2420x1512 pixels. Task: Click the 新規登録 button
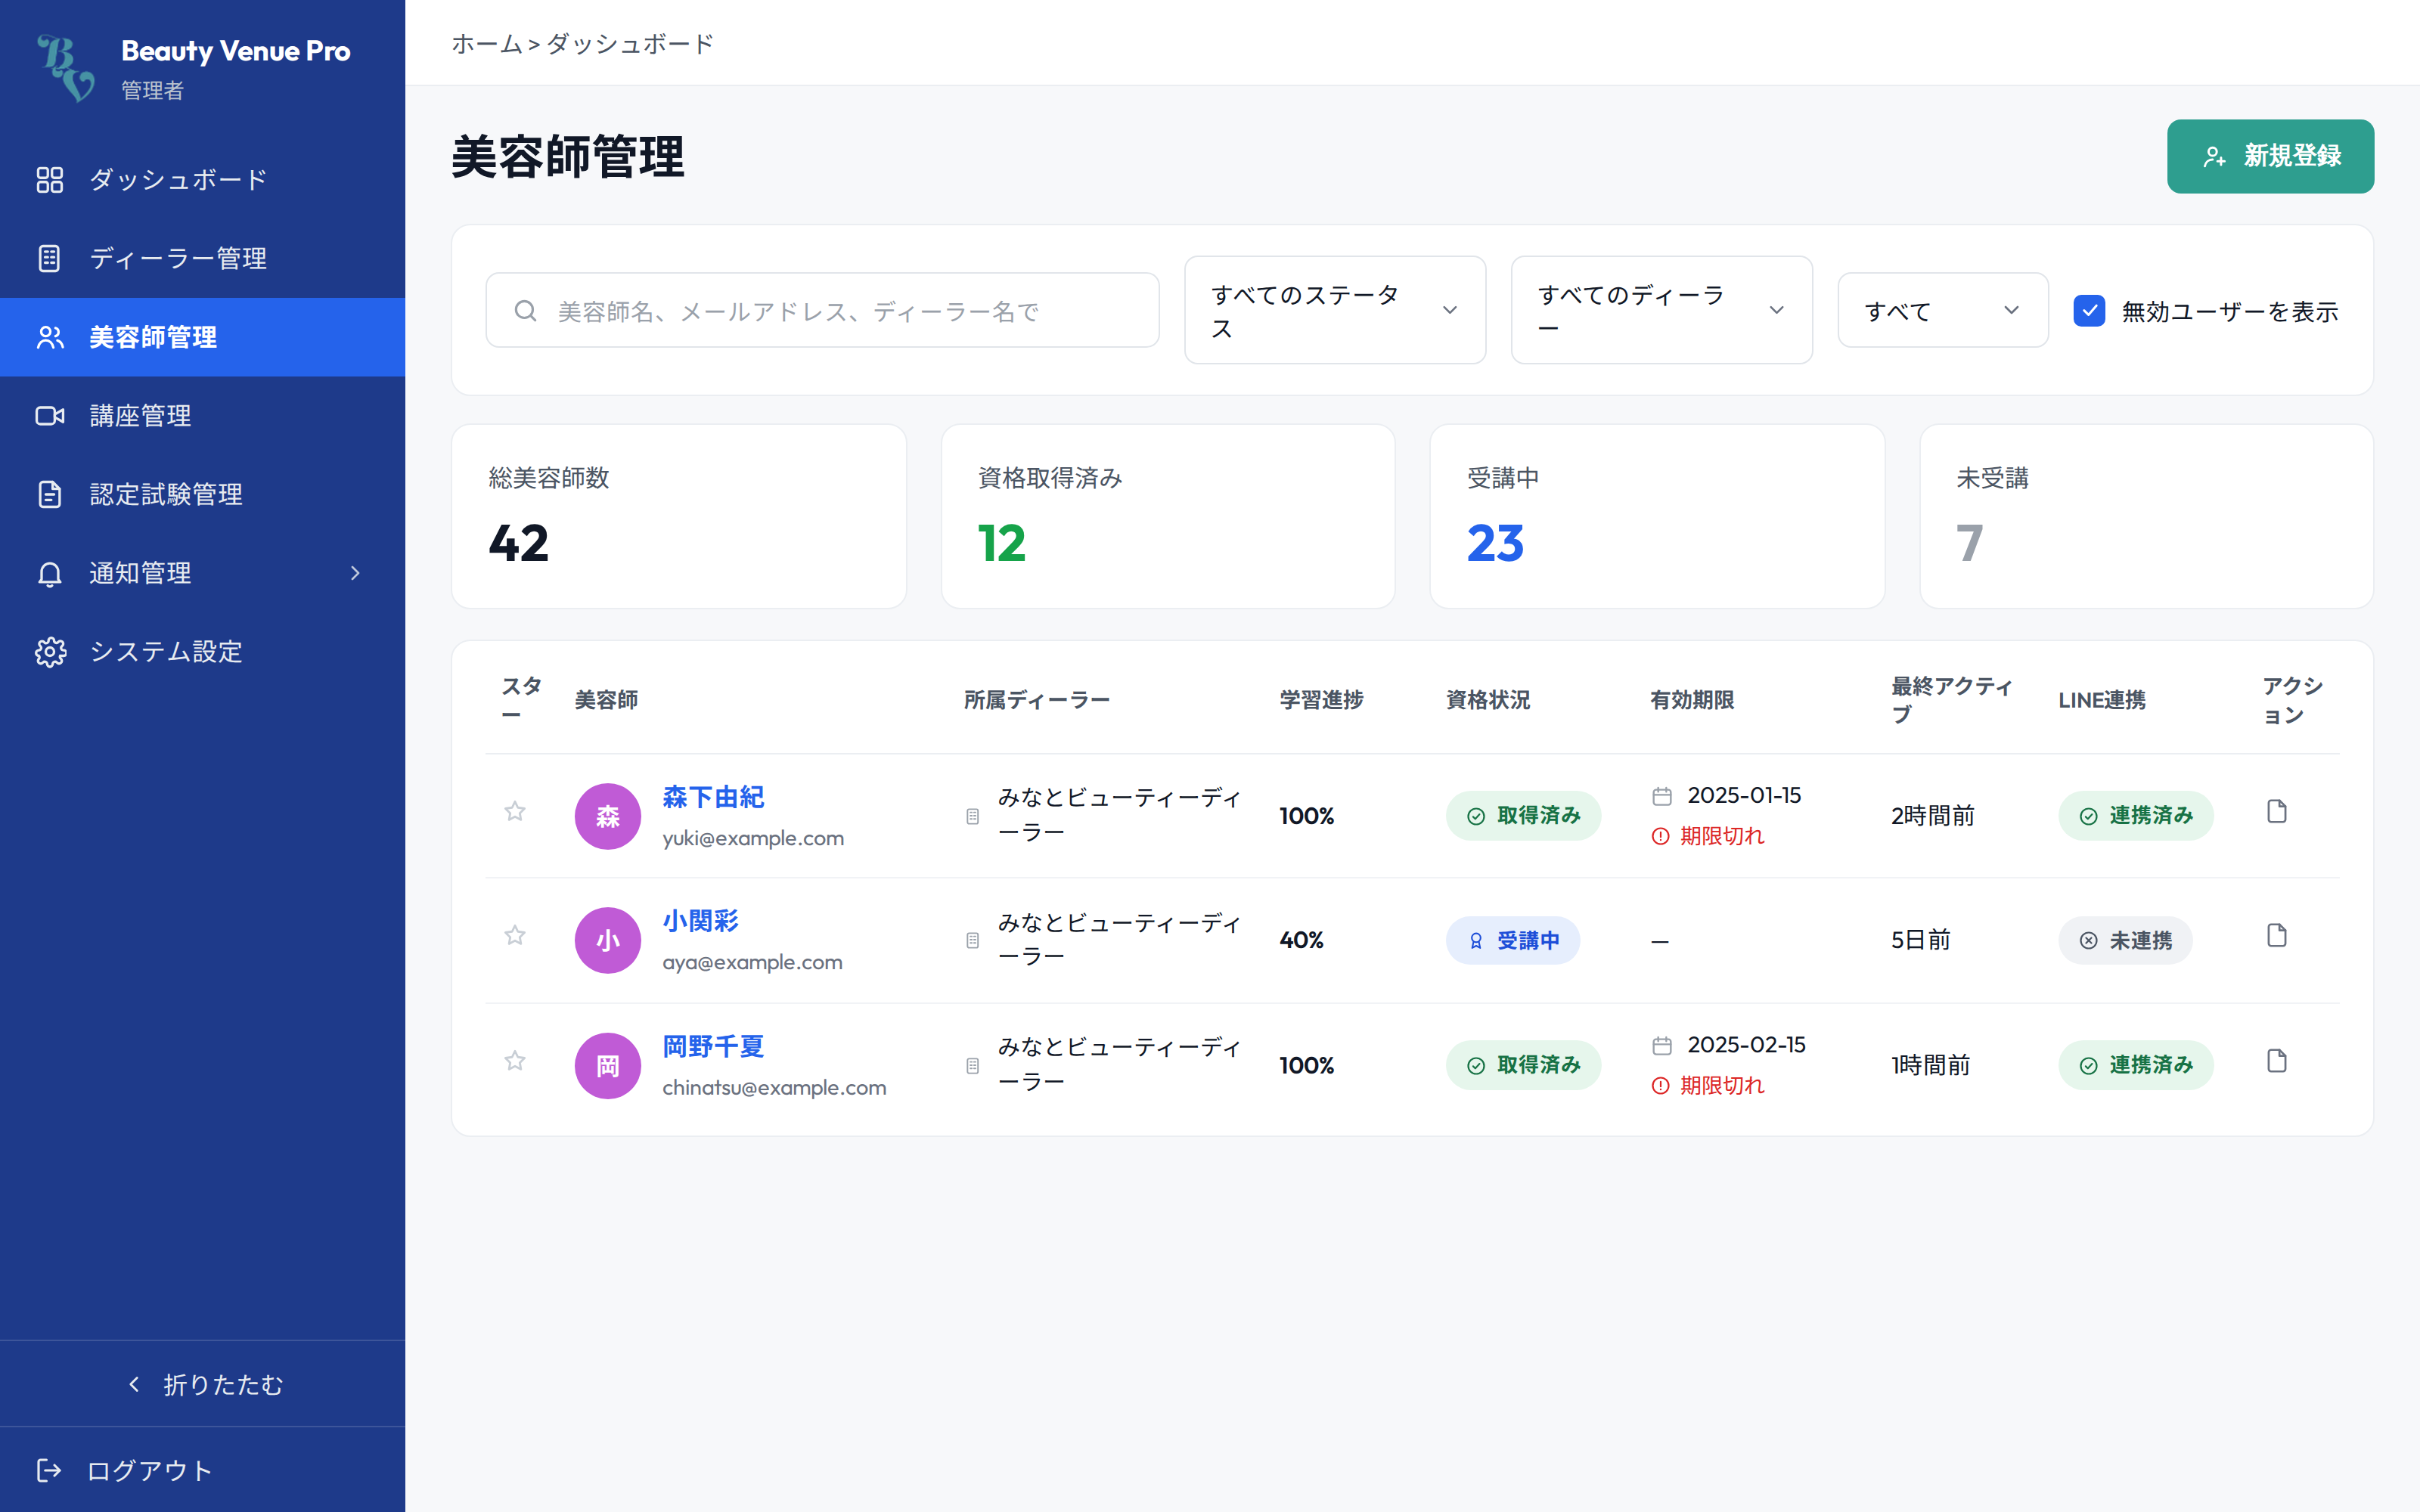click(x=2270, y=156)
